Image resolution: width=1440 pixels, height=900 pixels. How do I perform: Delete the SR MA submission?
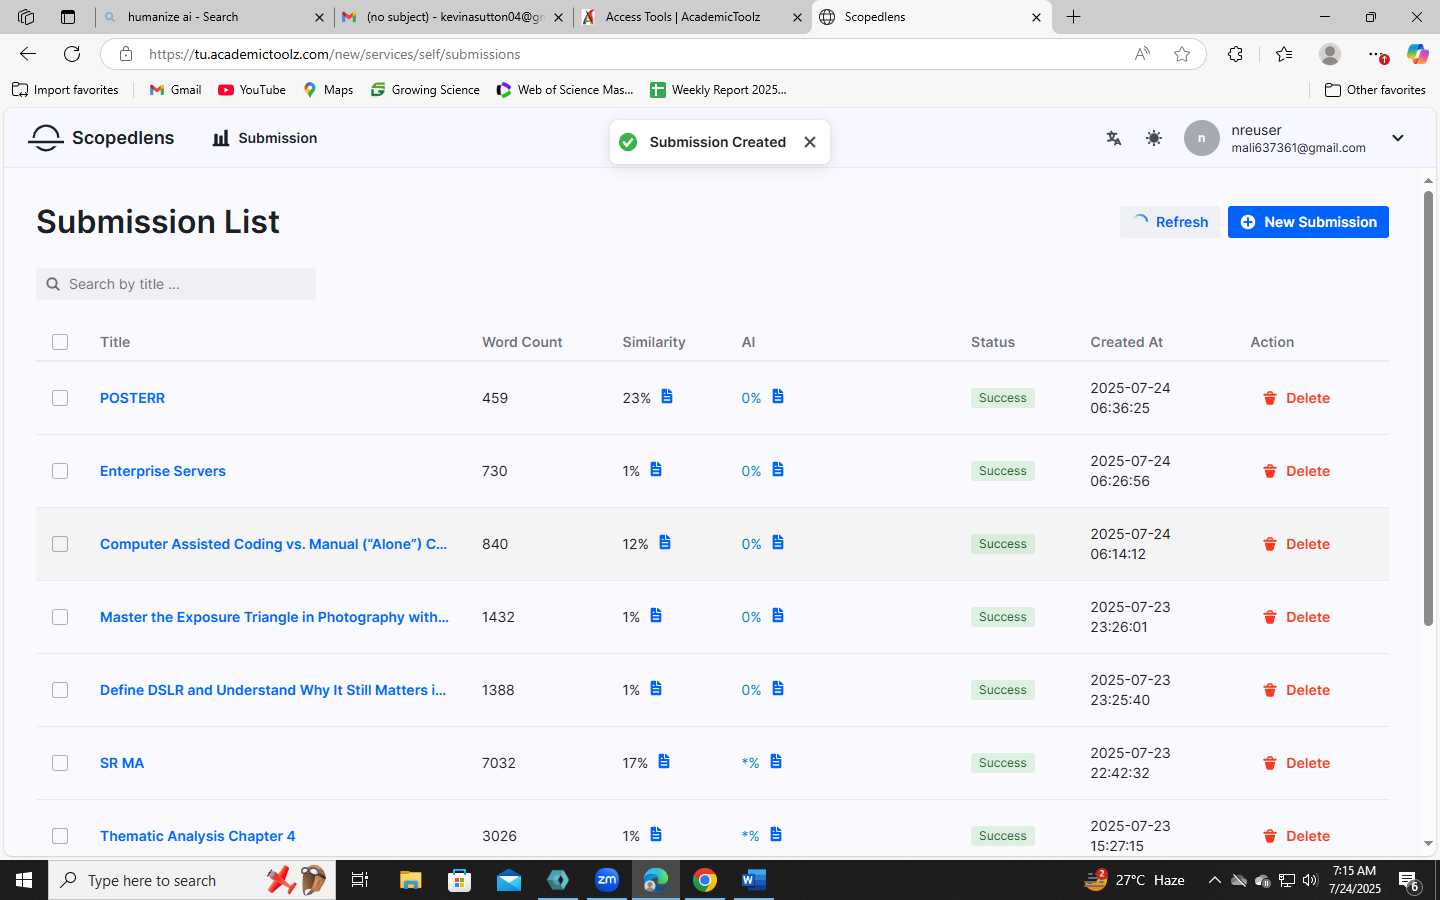[x=1296, y=763]
